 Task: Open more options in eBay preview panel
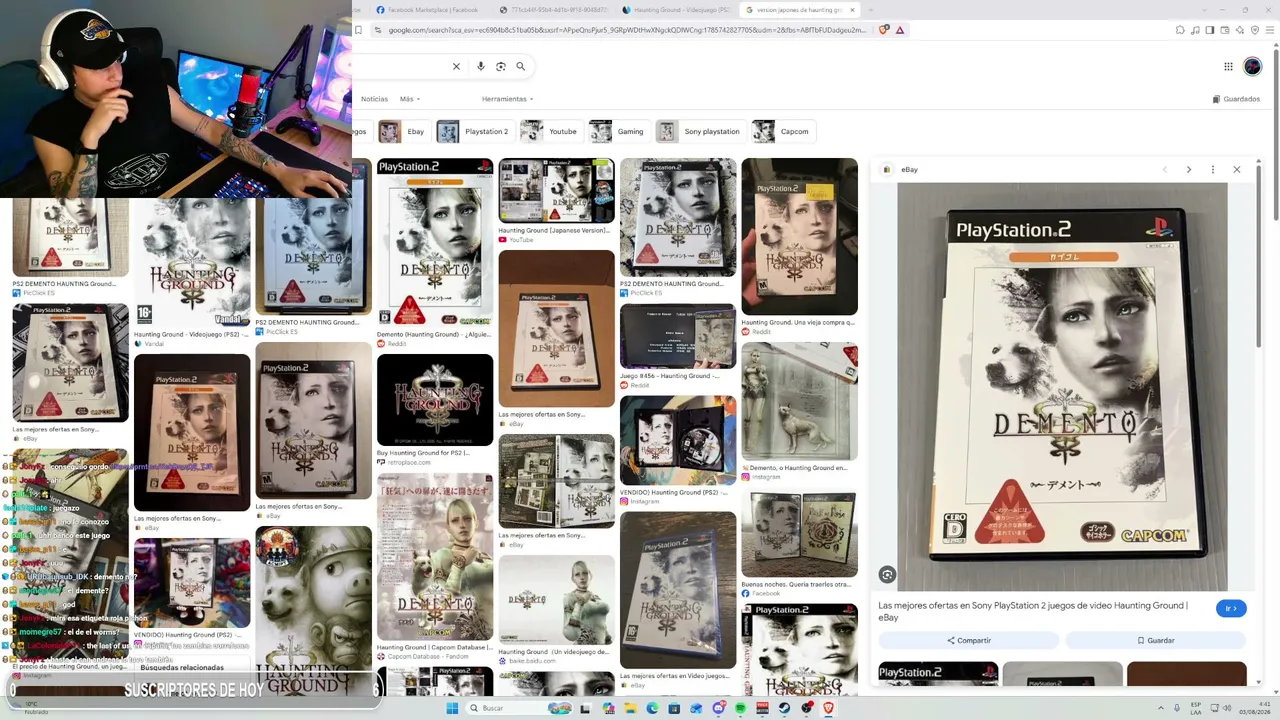1213,169
